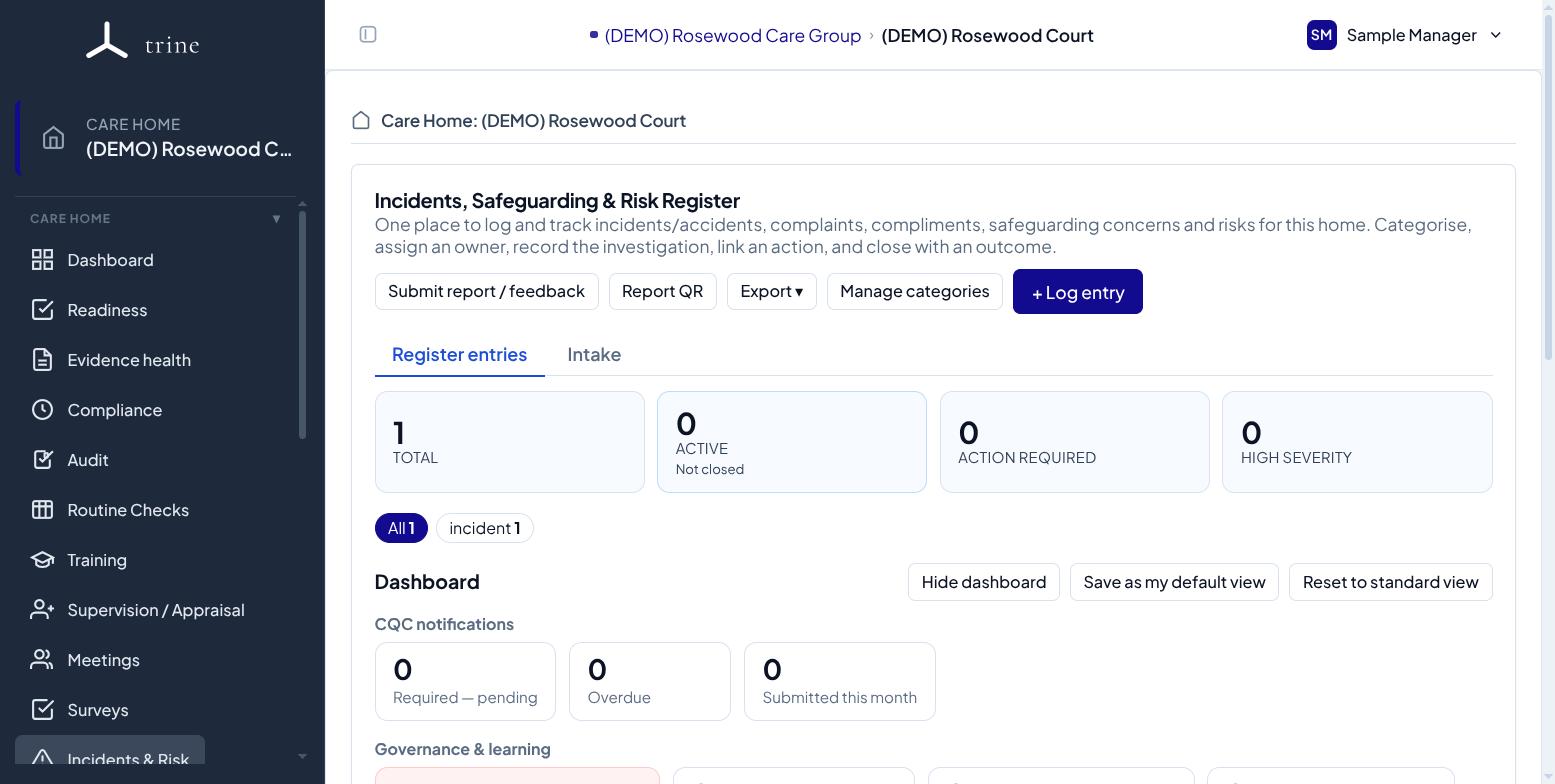This screenshot has width=1555, height=784.
Task: Switch to the Register entries tab
Action: [x=459, y=355]
